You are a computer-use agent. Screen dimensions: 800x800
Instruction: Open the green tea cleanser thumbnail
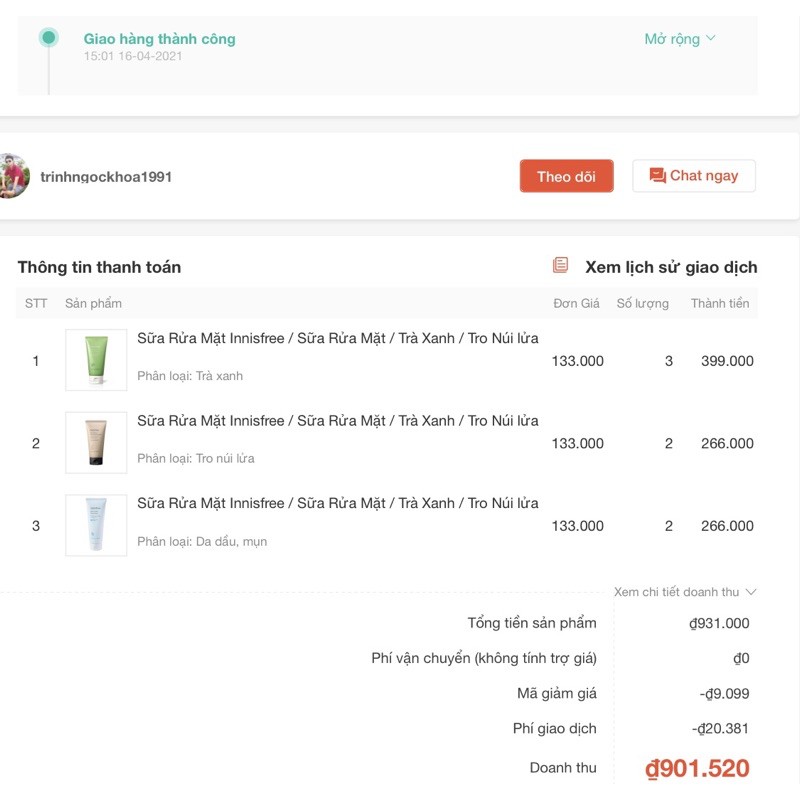[x=96, y=360]
